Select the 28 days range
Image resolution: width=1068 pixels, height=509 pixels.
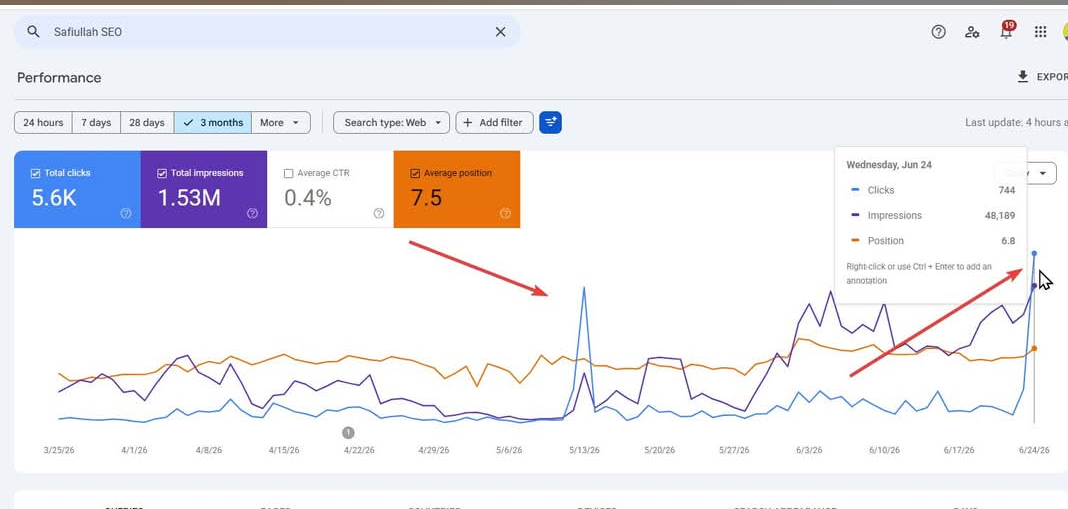tap(147, 123)
